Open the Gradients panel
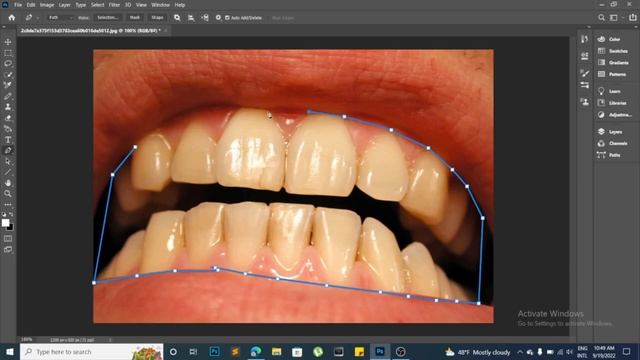640x360 pixels. click(613, 62)
